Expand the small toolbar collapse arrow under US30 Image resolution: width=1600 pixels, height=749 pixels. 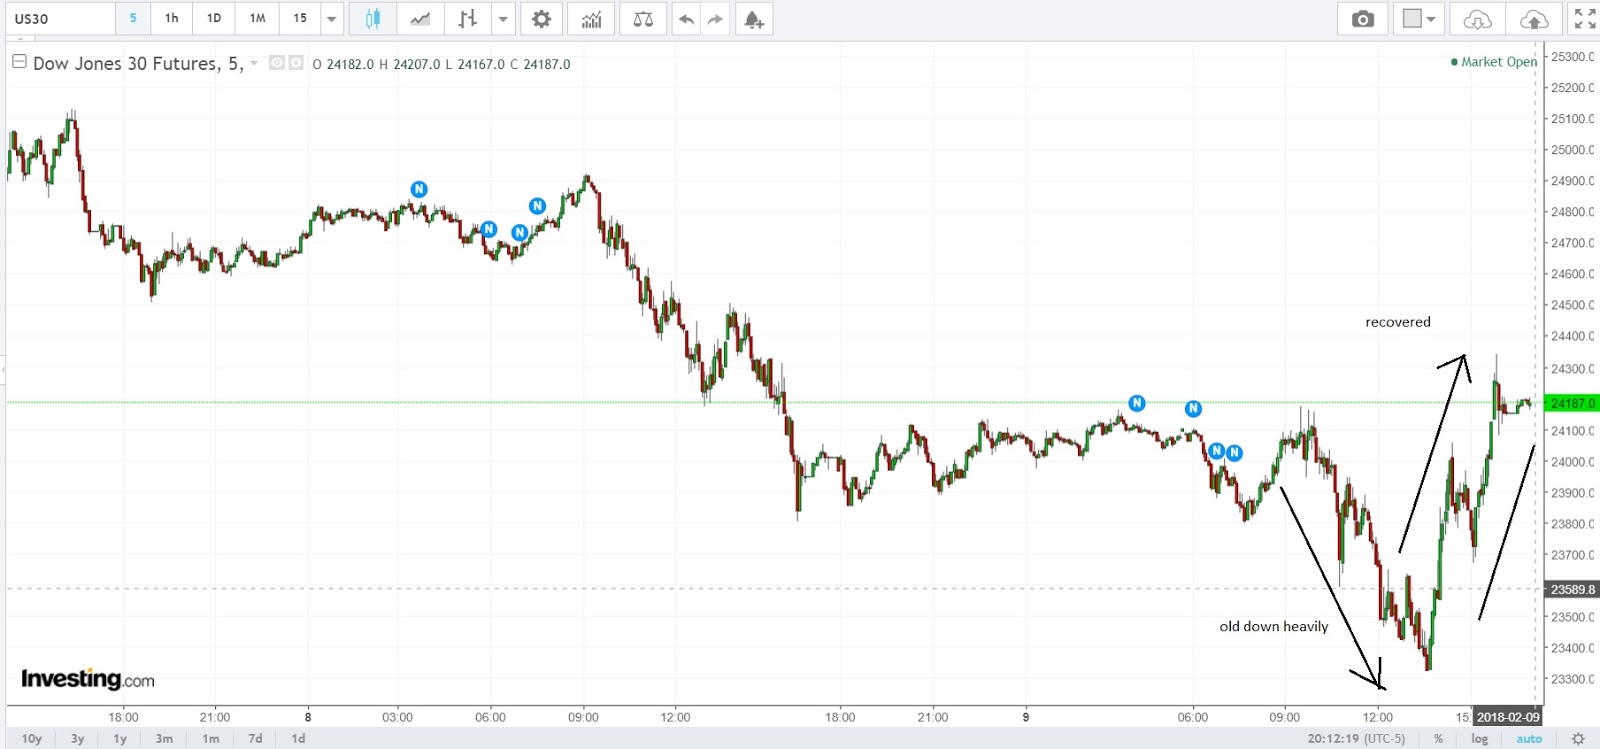pos(19,38)
